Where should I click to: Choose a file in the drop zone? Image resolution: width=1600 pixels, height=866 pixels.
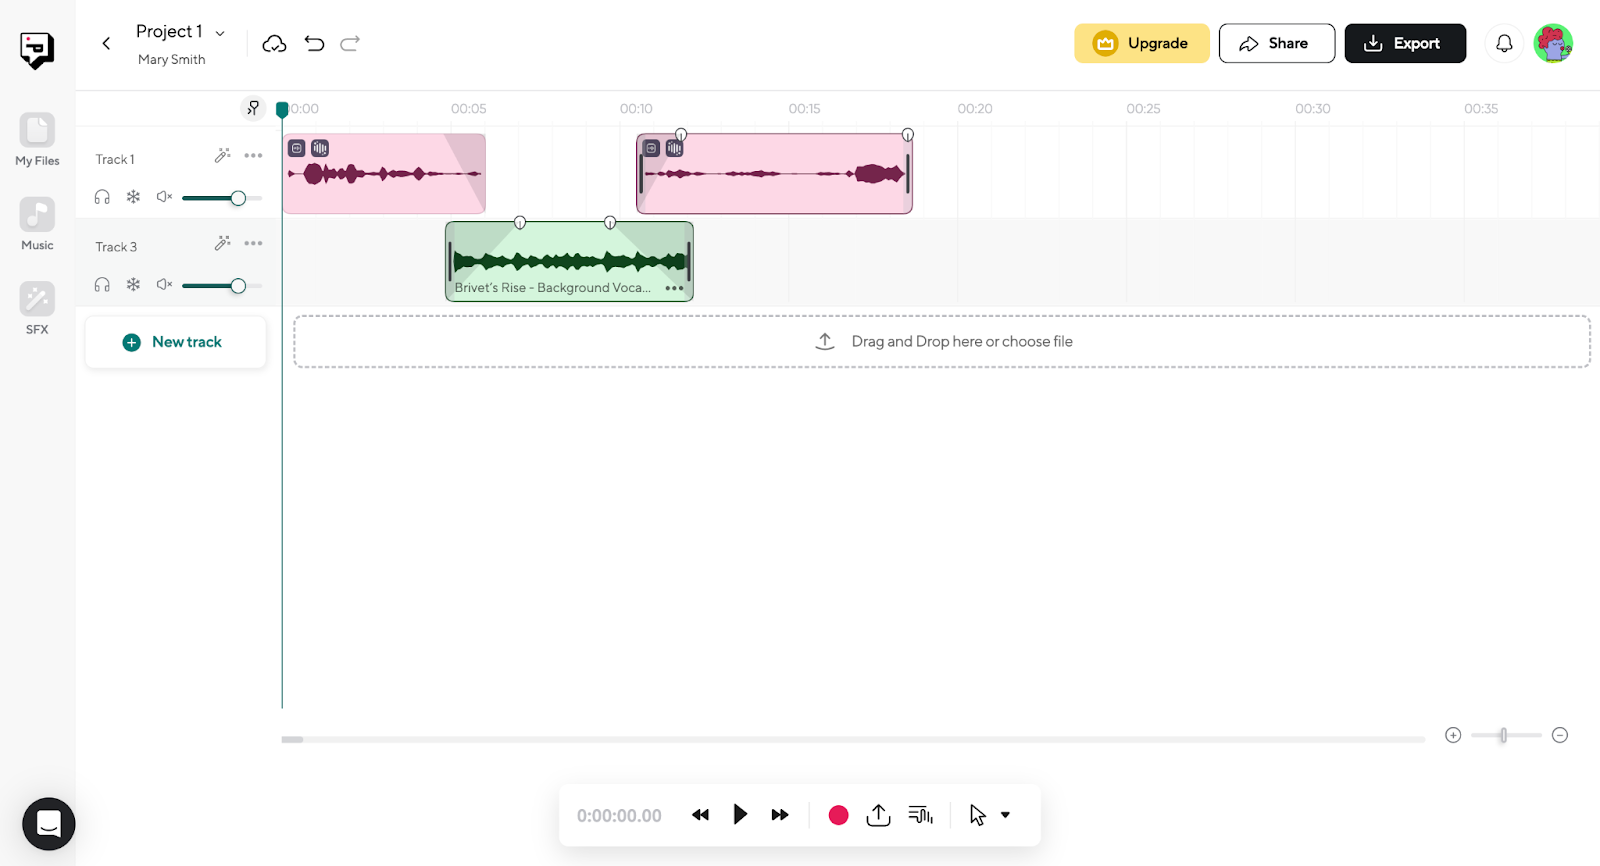[942, 342]
